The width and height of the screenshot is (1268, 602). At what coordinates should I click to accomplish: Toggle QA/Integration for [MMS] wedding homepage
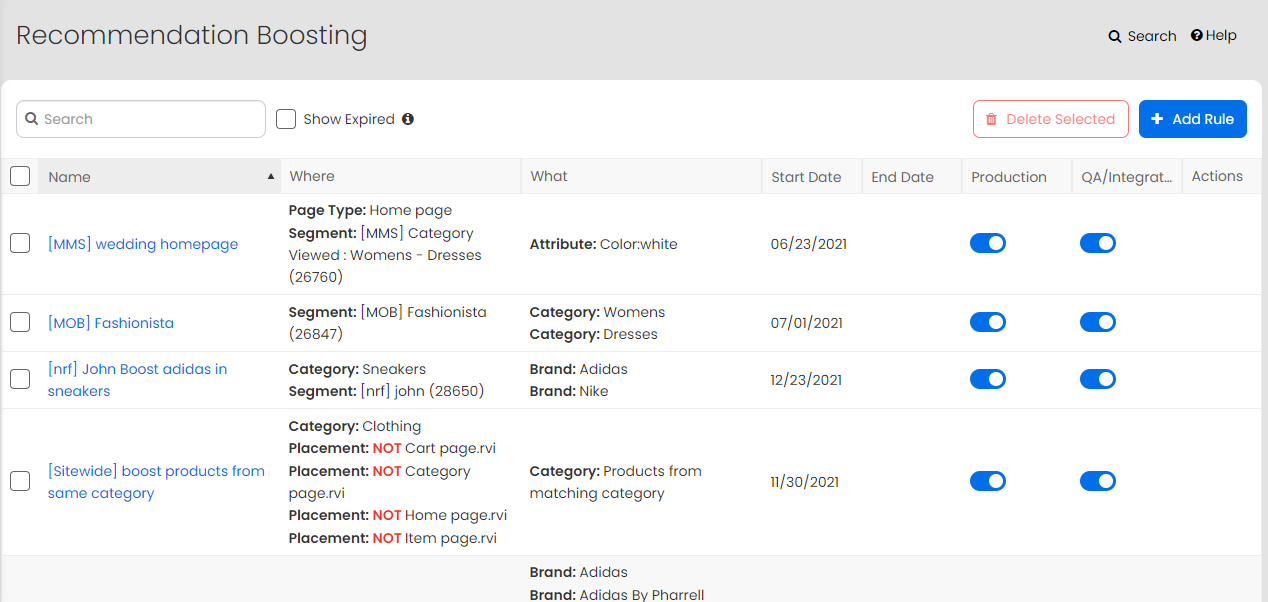(1098, 243)
